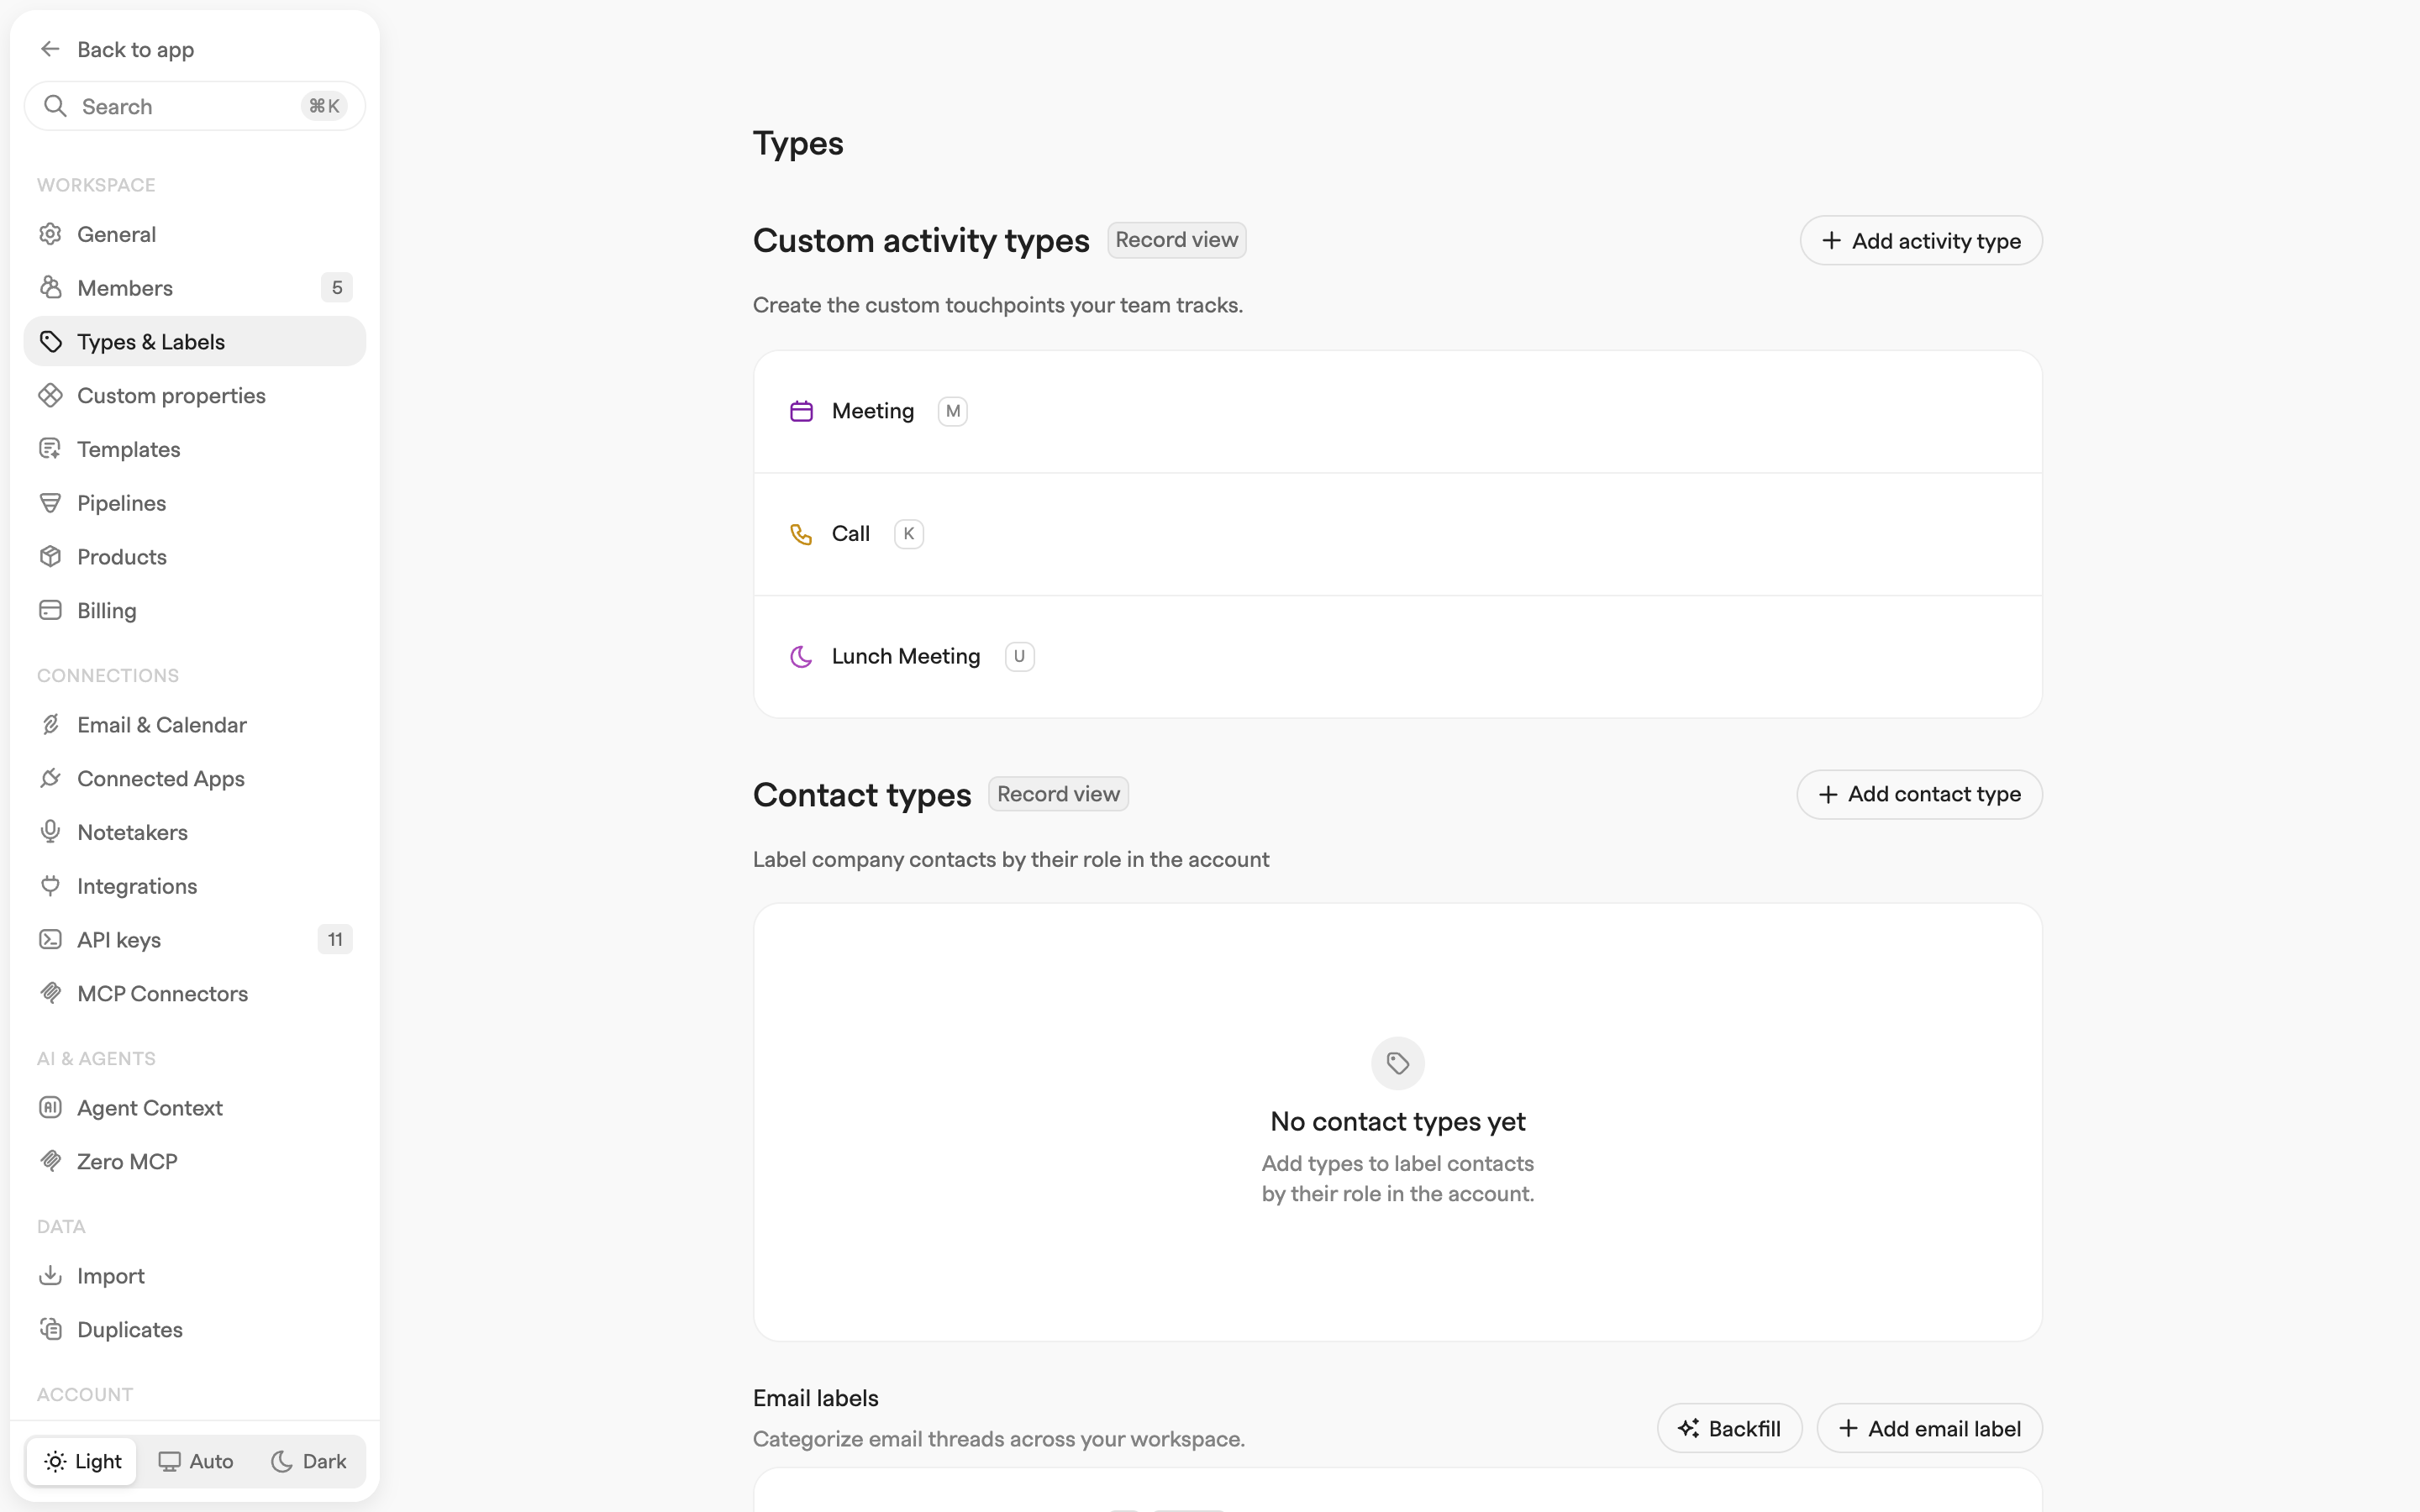Click the API keys terminal icon
The height and width of the screenshot is (1512, 2420).
tap(50, 940)
